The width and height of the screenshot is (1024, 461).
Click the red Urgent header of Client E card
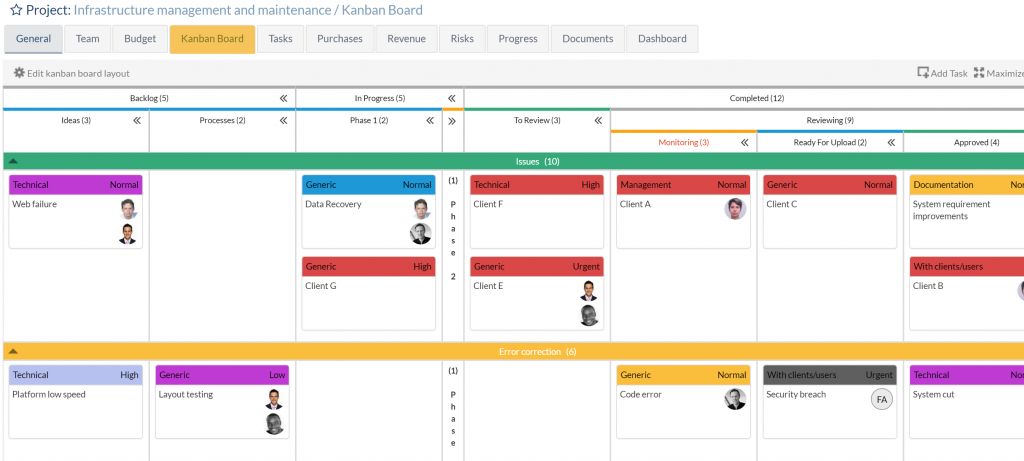click(537, 267)
